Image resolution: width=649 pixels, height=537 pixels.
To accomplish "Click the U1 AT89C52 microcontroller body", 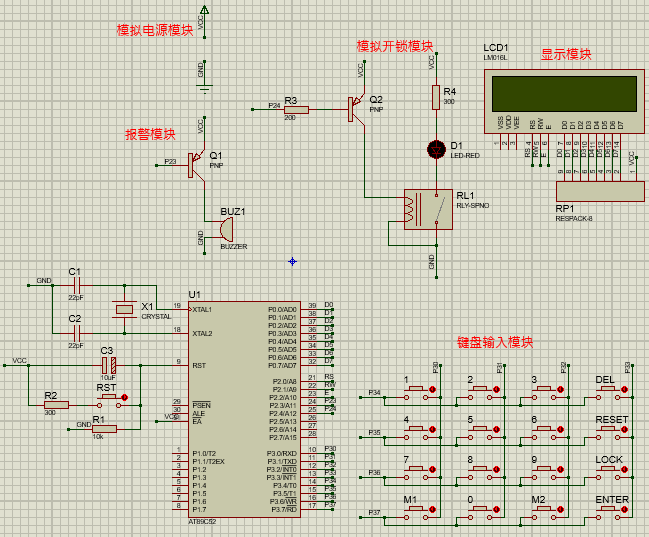I will (244, 409).
